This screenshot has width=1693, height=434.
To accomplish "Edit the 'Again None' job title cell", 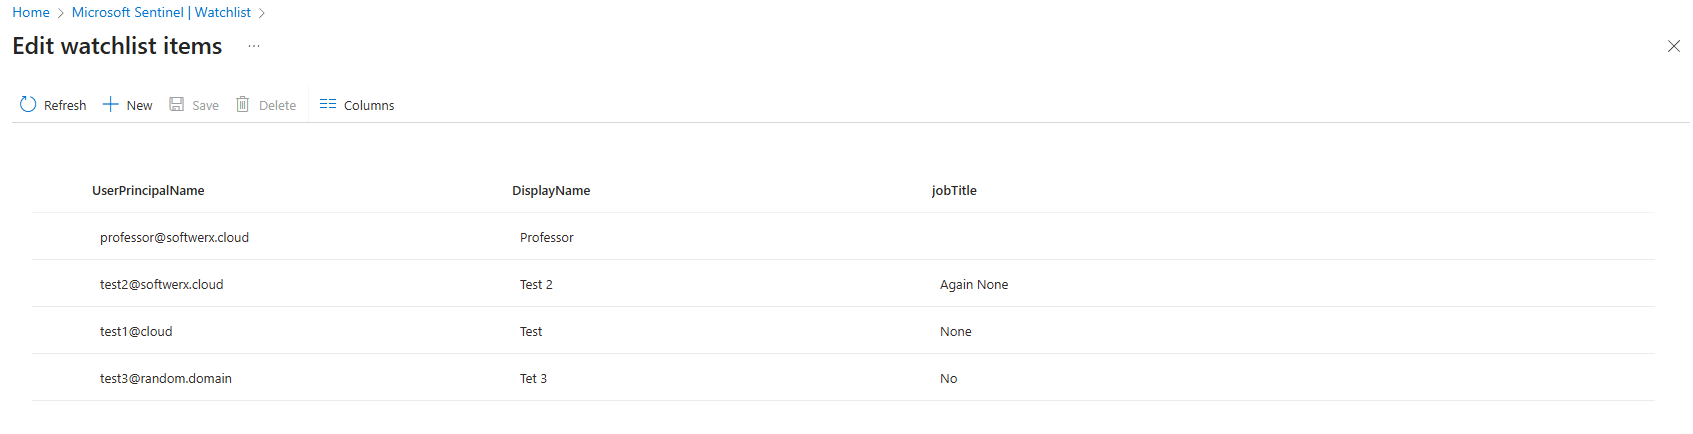I will pyautogui.click(x=974, y=284).
